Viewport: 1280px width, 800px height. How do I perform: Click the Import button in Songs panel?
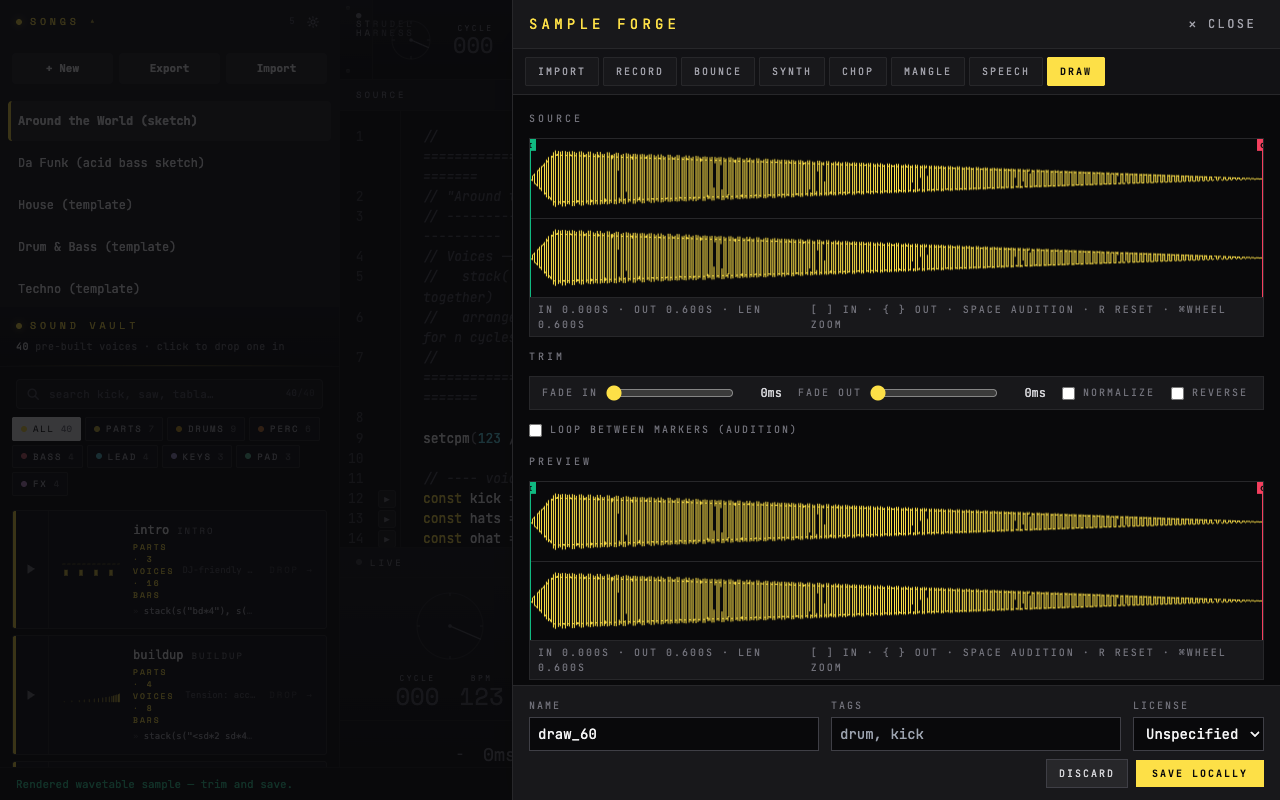click(x=276, y=68)
